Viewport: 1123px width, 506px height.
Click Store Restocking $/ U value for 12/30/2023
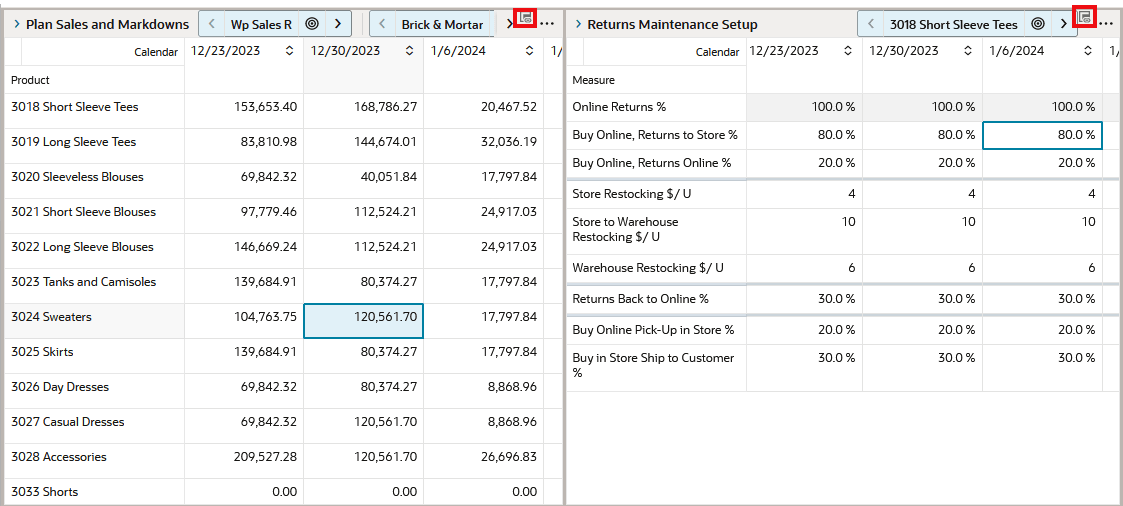click(922, 194)
